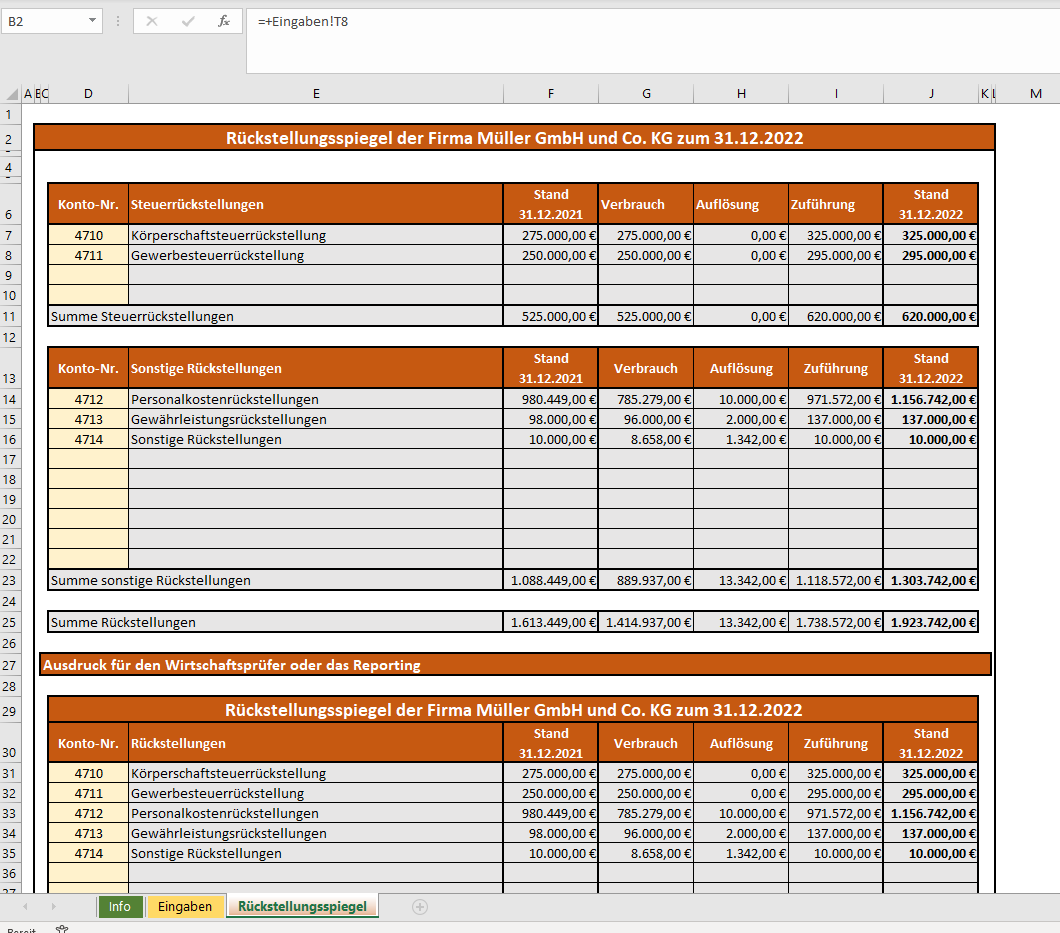Screen dimensions: 1060x933
Task: Click Gewerbesteuerrückstellung in row 8
Action: coord(316,256)
